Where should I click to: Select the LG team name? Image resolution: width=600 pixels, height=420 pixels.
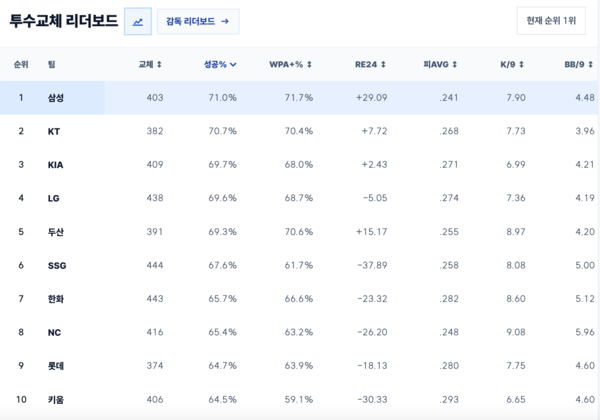click(54, 198)
